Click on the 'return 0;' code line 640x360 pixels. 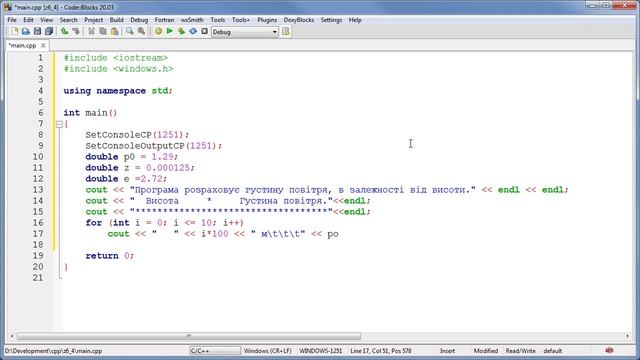tap(109, 256)
